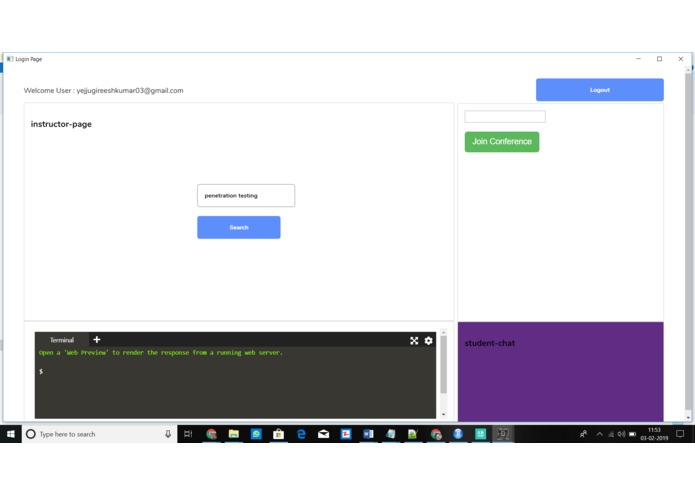695x494 pixels.
Task: Launch Microsoft Edge from the taskbar
Action: tap(301, 434)
